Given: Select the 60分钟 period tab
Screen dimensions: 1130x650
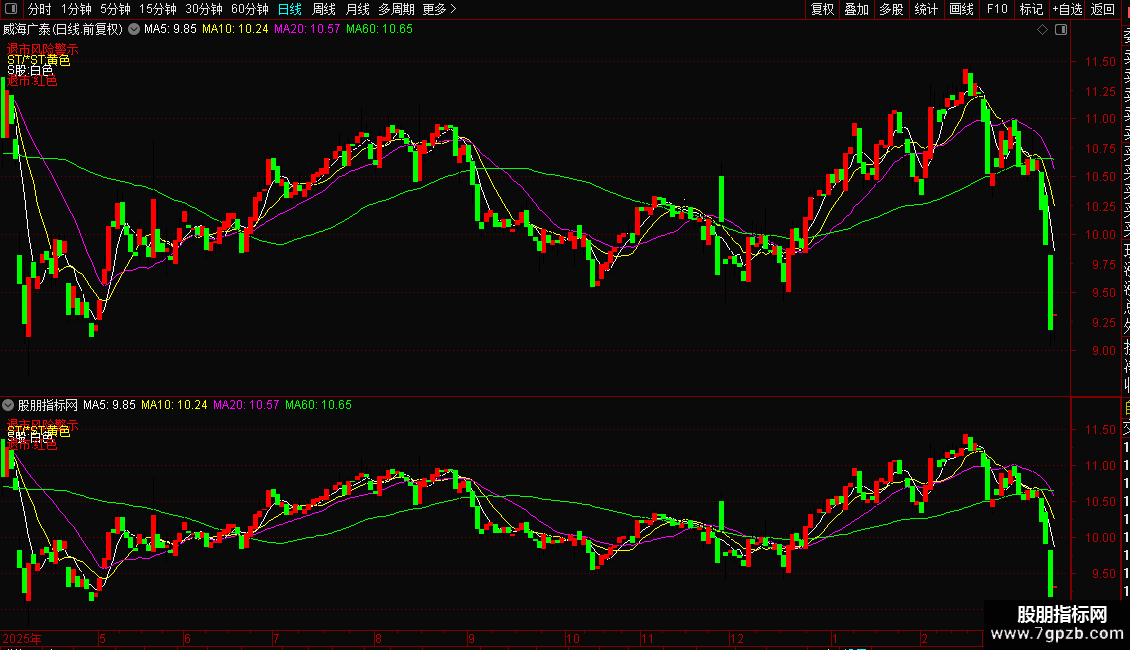Looking at the screenshot, I should click(x=249, y=9).
